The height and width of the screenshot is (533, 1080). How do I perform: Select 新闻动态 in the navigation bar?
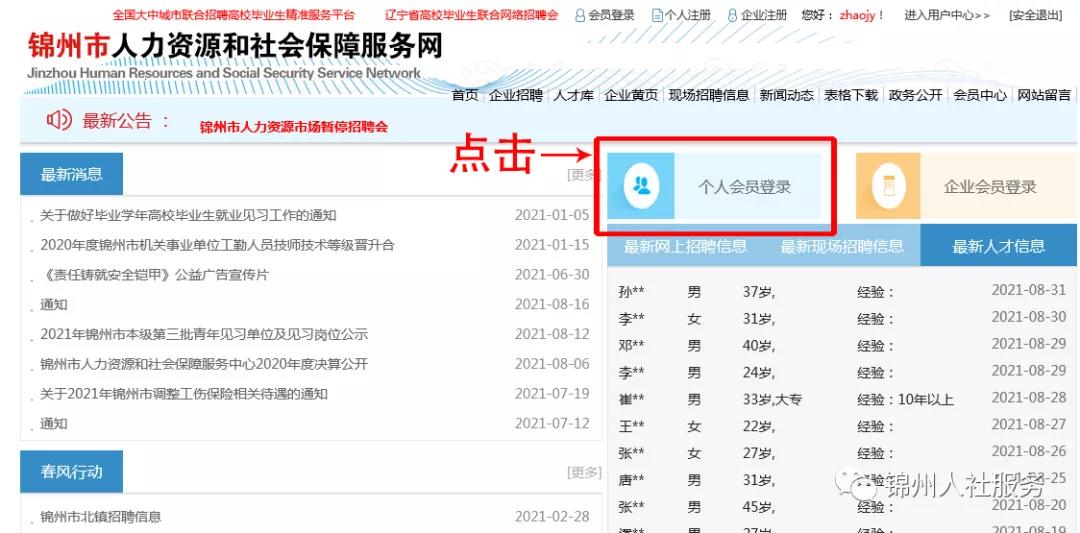(x=787, y=96)
